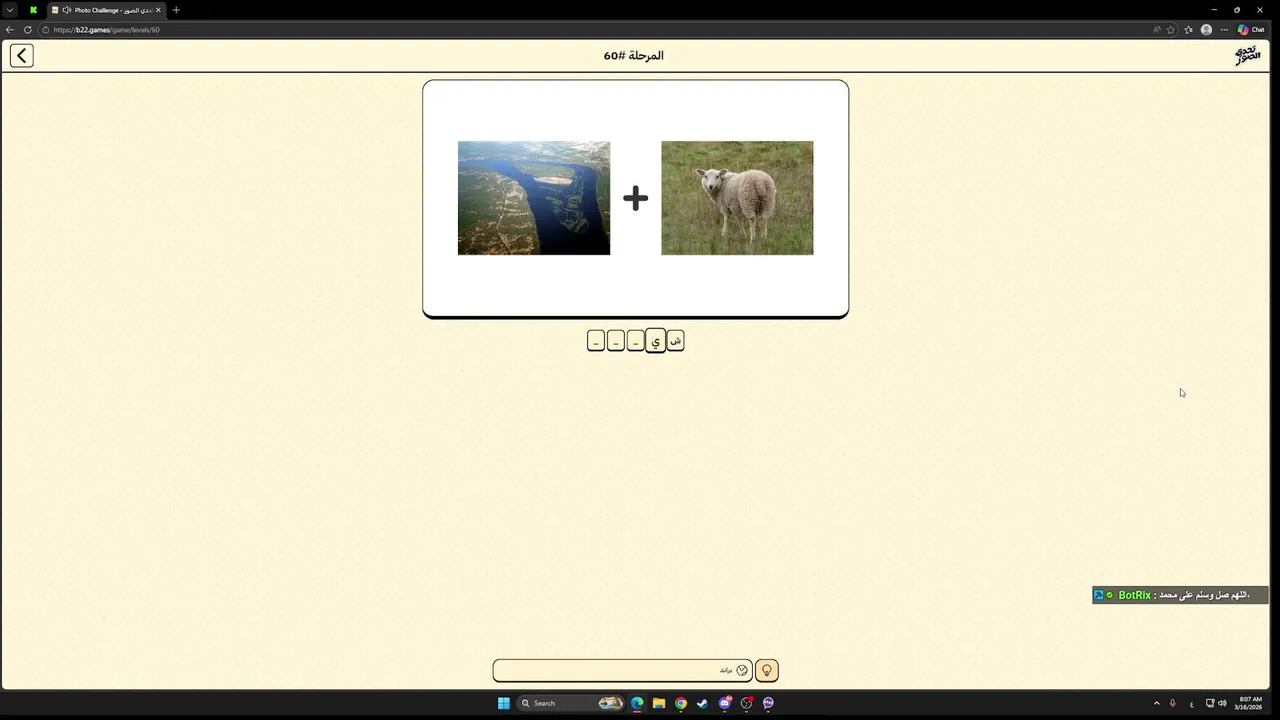Open Microsoft Edge from the taskbar

click(637, 703)
